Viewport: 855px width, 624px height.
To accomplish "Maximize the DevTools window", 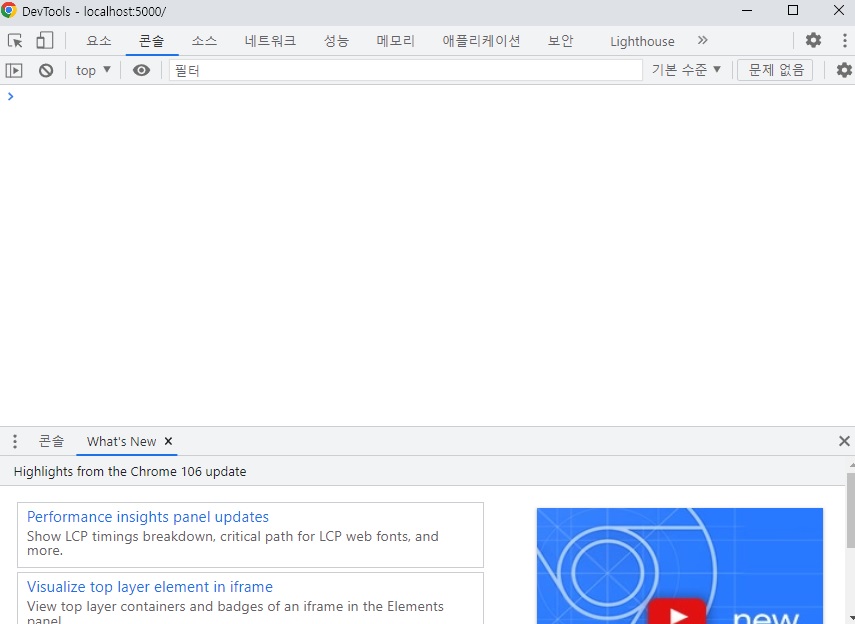I will click(793, 11).
